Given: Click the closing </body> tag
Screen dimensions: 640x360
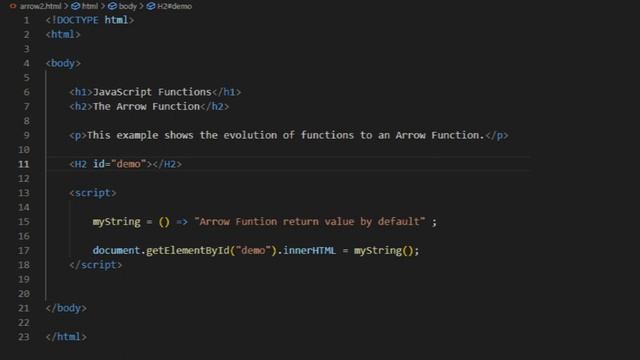Looking at the screenshot, I should coord(66,308).
